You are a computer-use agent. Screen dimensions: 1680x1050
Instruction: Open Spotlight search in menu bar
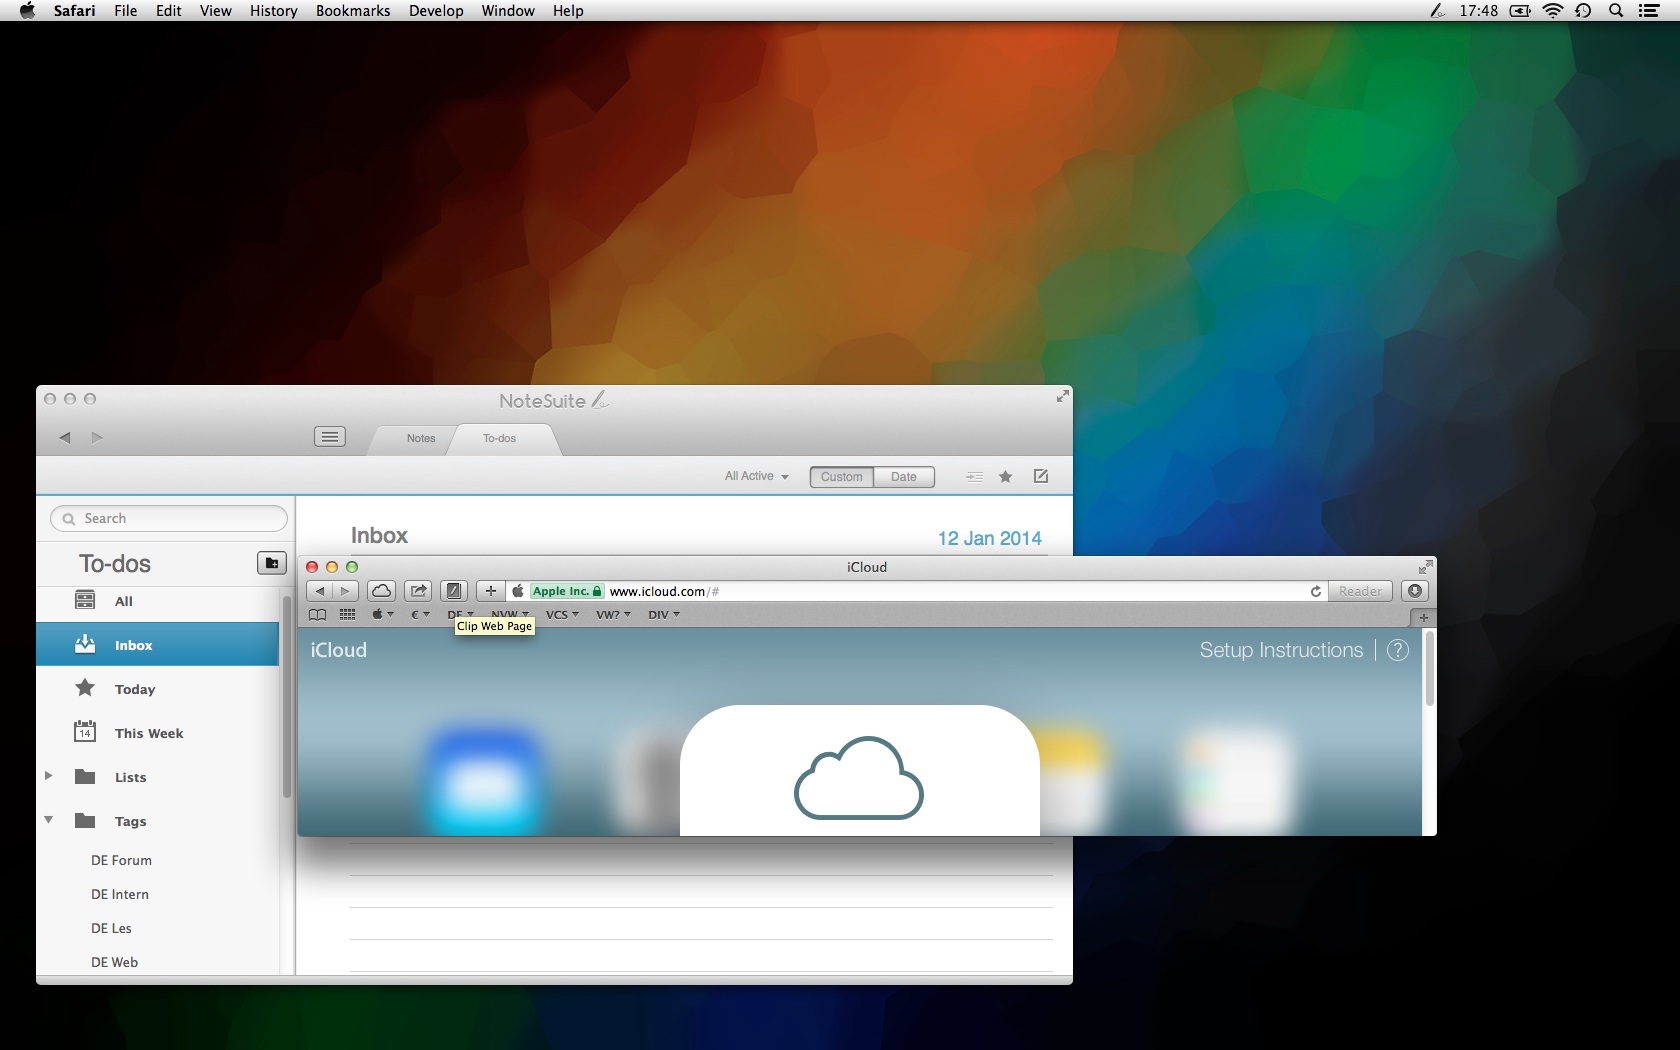1615,10
